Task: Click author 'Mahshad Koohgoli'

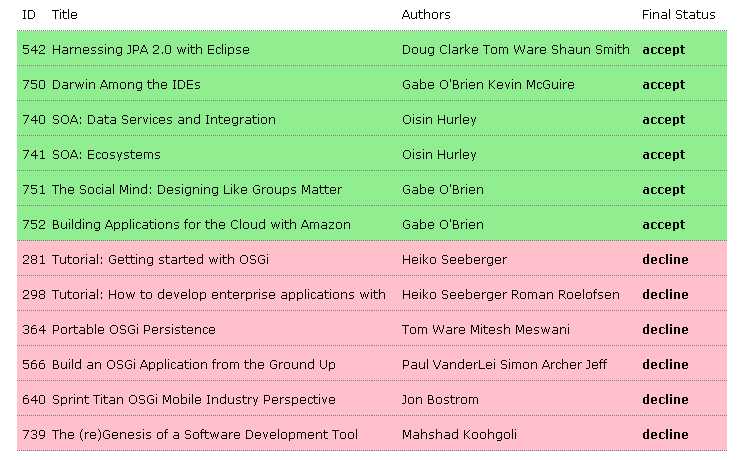Action: click(457, 434)
